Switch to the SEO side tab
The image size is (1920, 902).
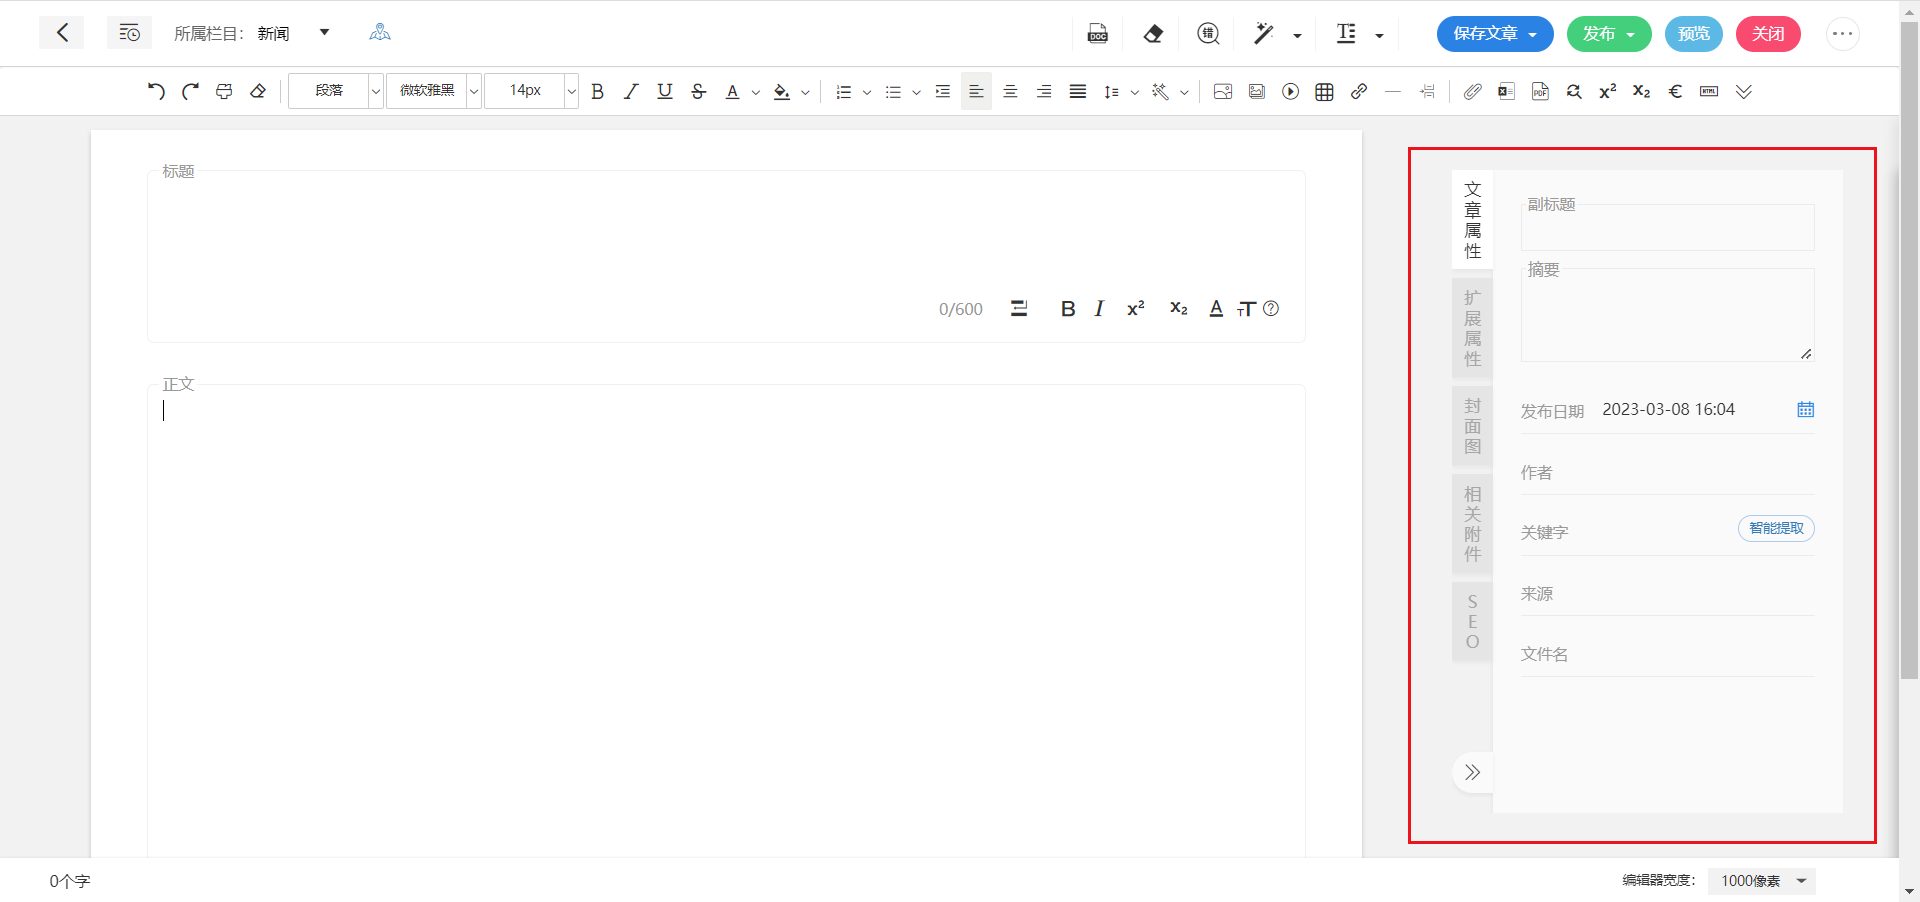point(1472,621)
